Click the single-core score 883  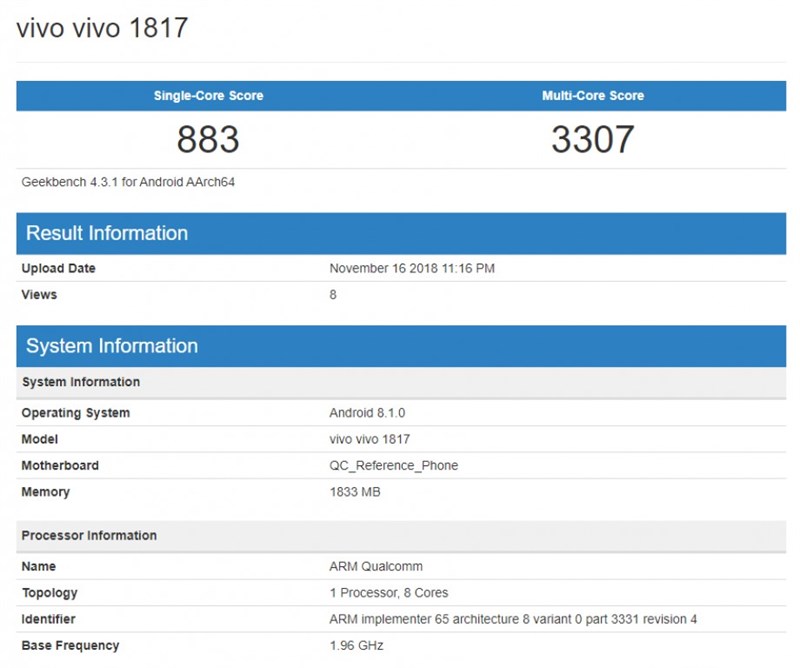pos(207,139)
